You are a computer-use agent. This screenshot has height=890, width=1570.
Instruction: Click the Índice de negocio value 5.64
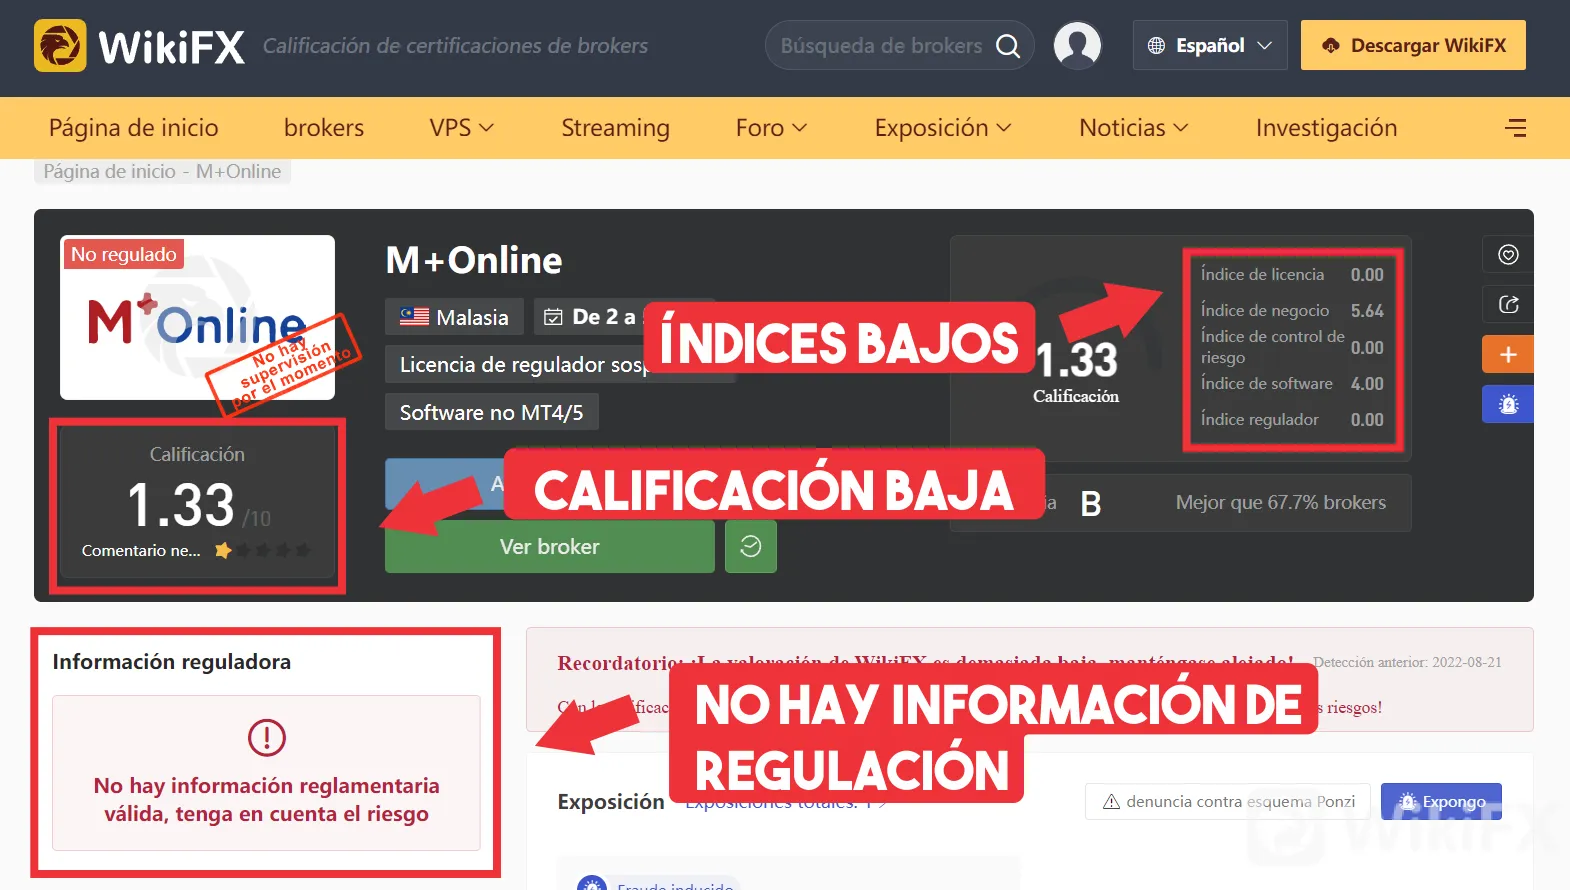point(1367,310)
